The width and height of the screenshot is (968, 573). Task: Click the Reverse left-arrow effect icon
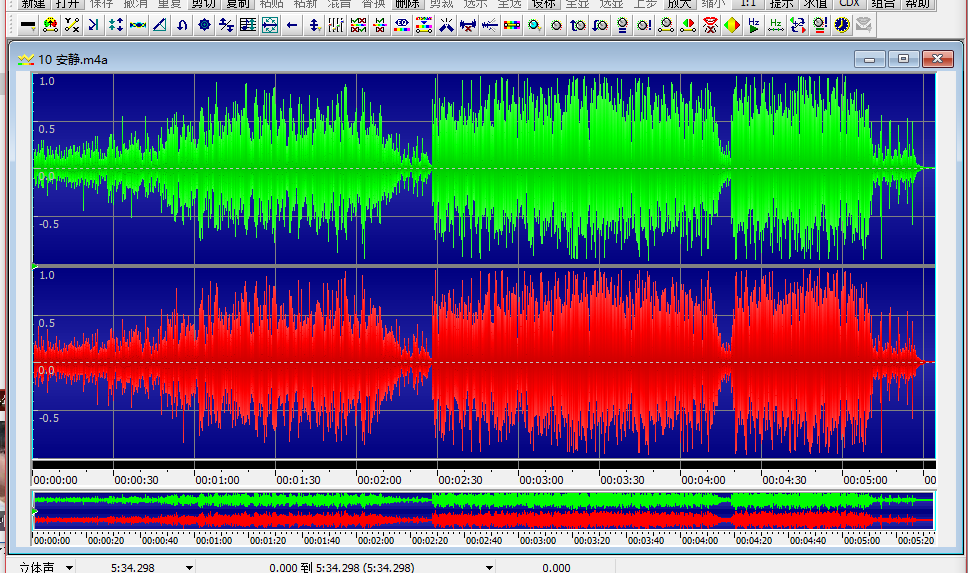click(292, 25)
